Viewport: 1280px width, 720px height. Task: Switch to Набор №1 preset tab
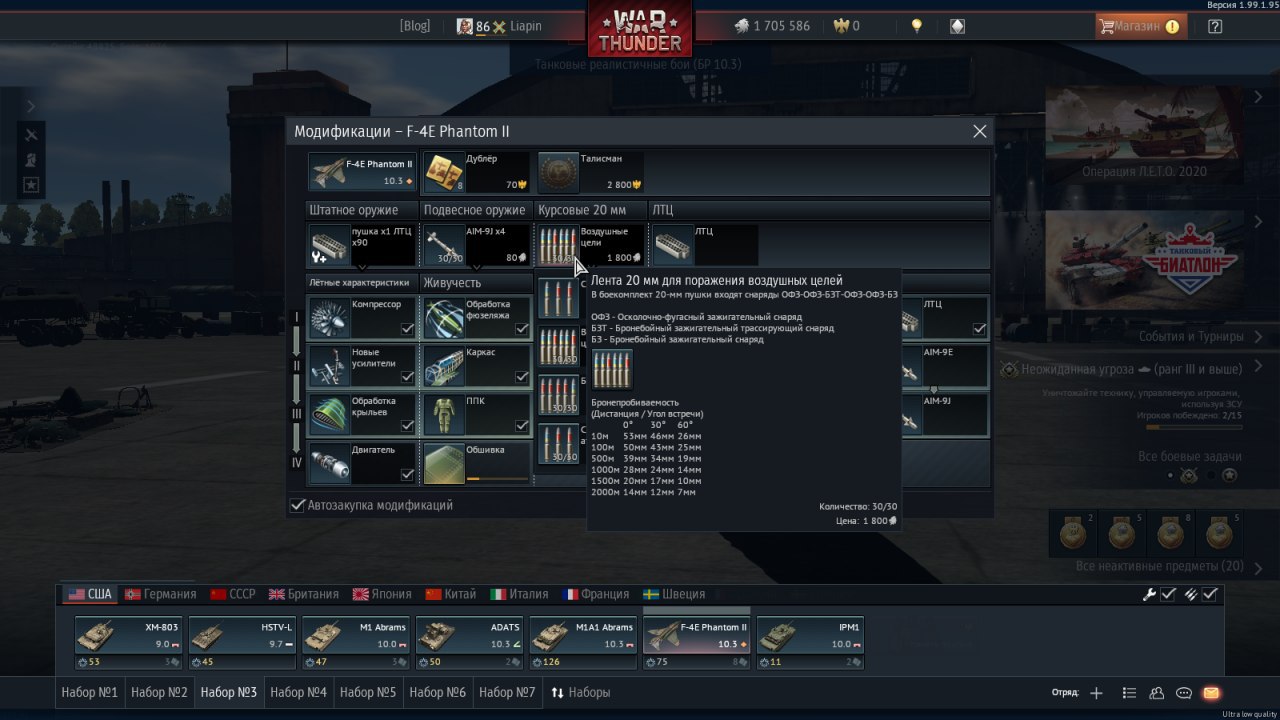89,692
